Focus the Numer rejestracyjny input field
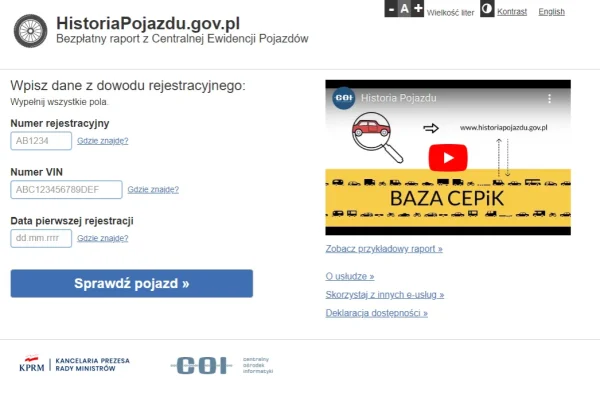Screen dimensions: 600x400 tap(41, 141)
